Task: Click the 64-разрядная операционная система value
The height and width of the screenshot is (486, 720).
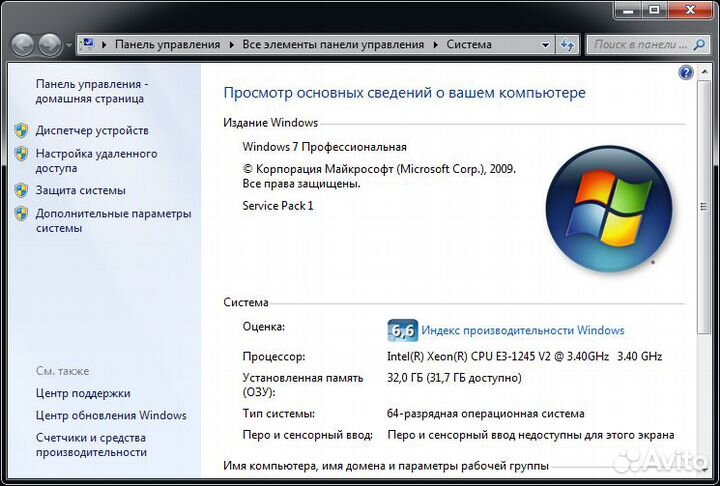Action: point(485,413)
